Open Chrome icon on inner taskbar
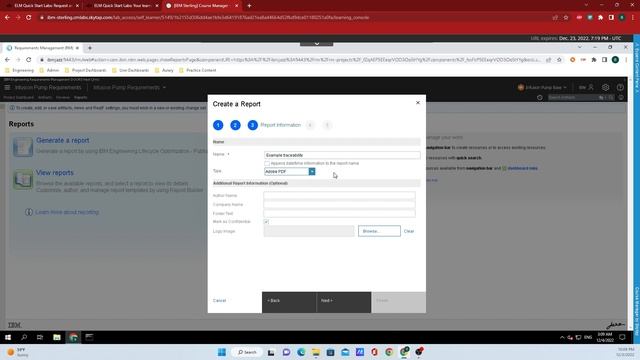This screenshot has width=640, height=360. [73, 337]
